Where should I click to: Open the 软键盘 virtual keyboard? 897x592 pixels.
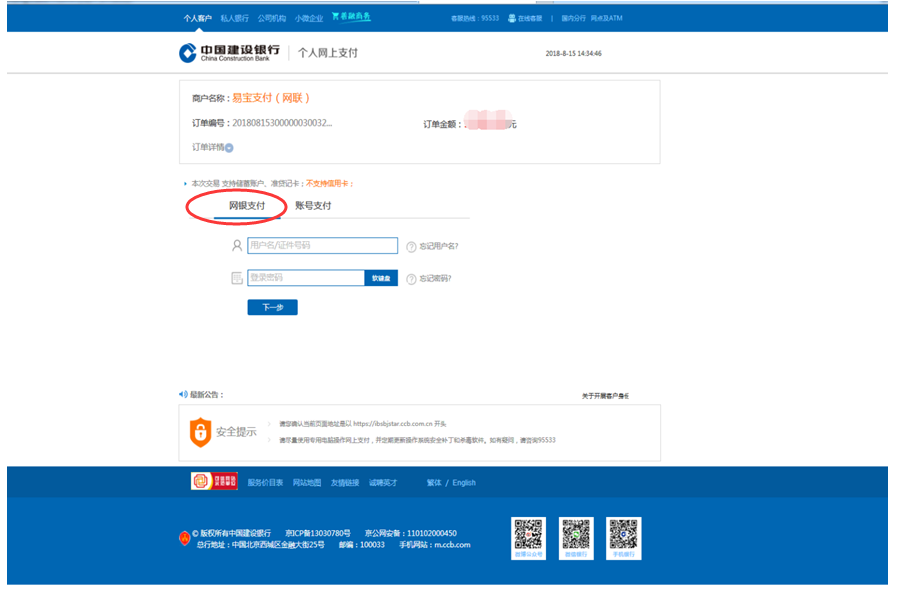[381, 277]
